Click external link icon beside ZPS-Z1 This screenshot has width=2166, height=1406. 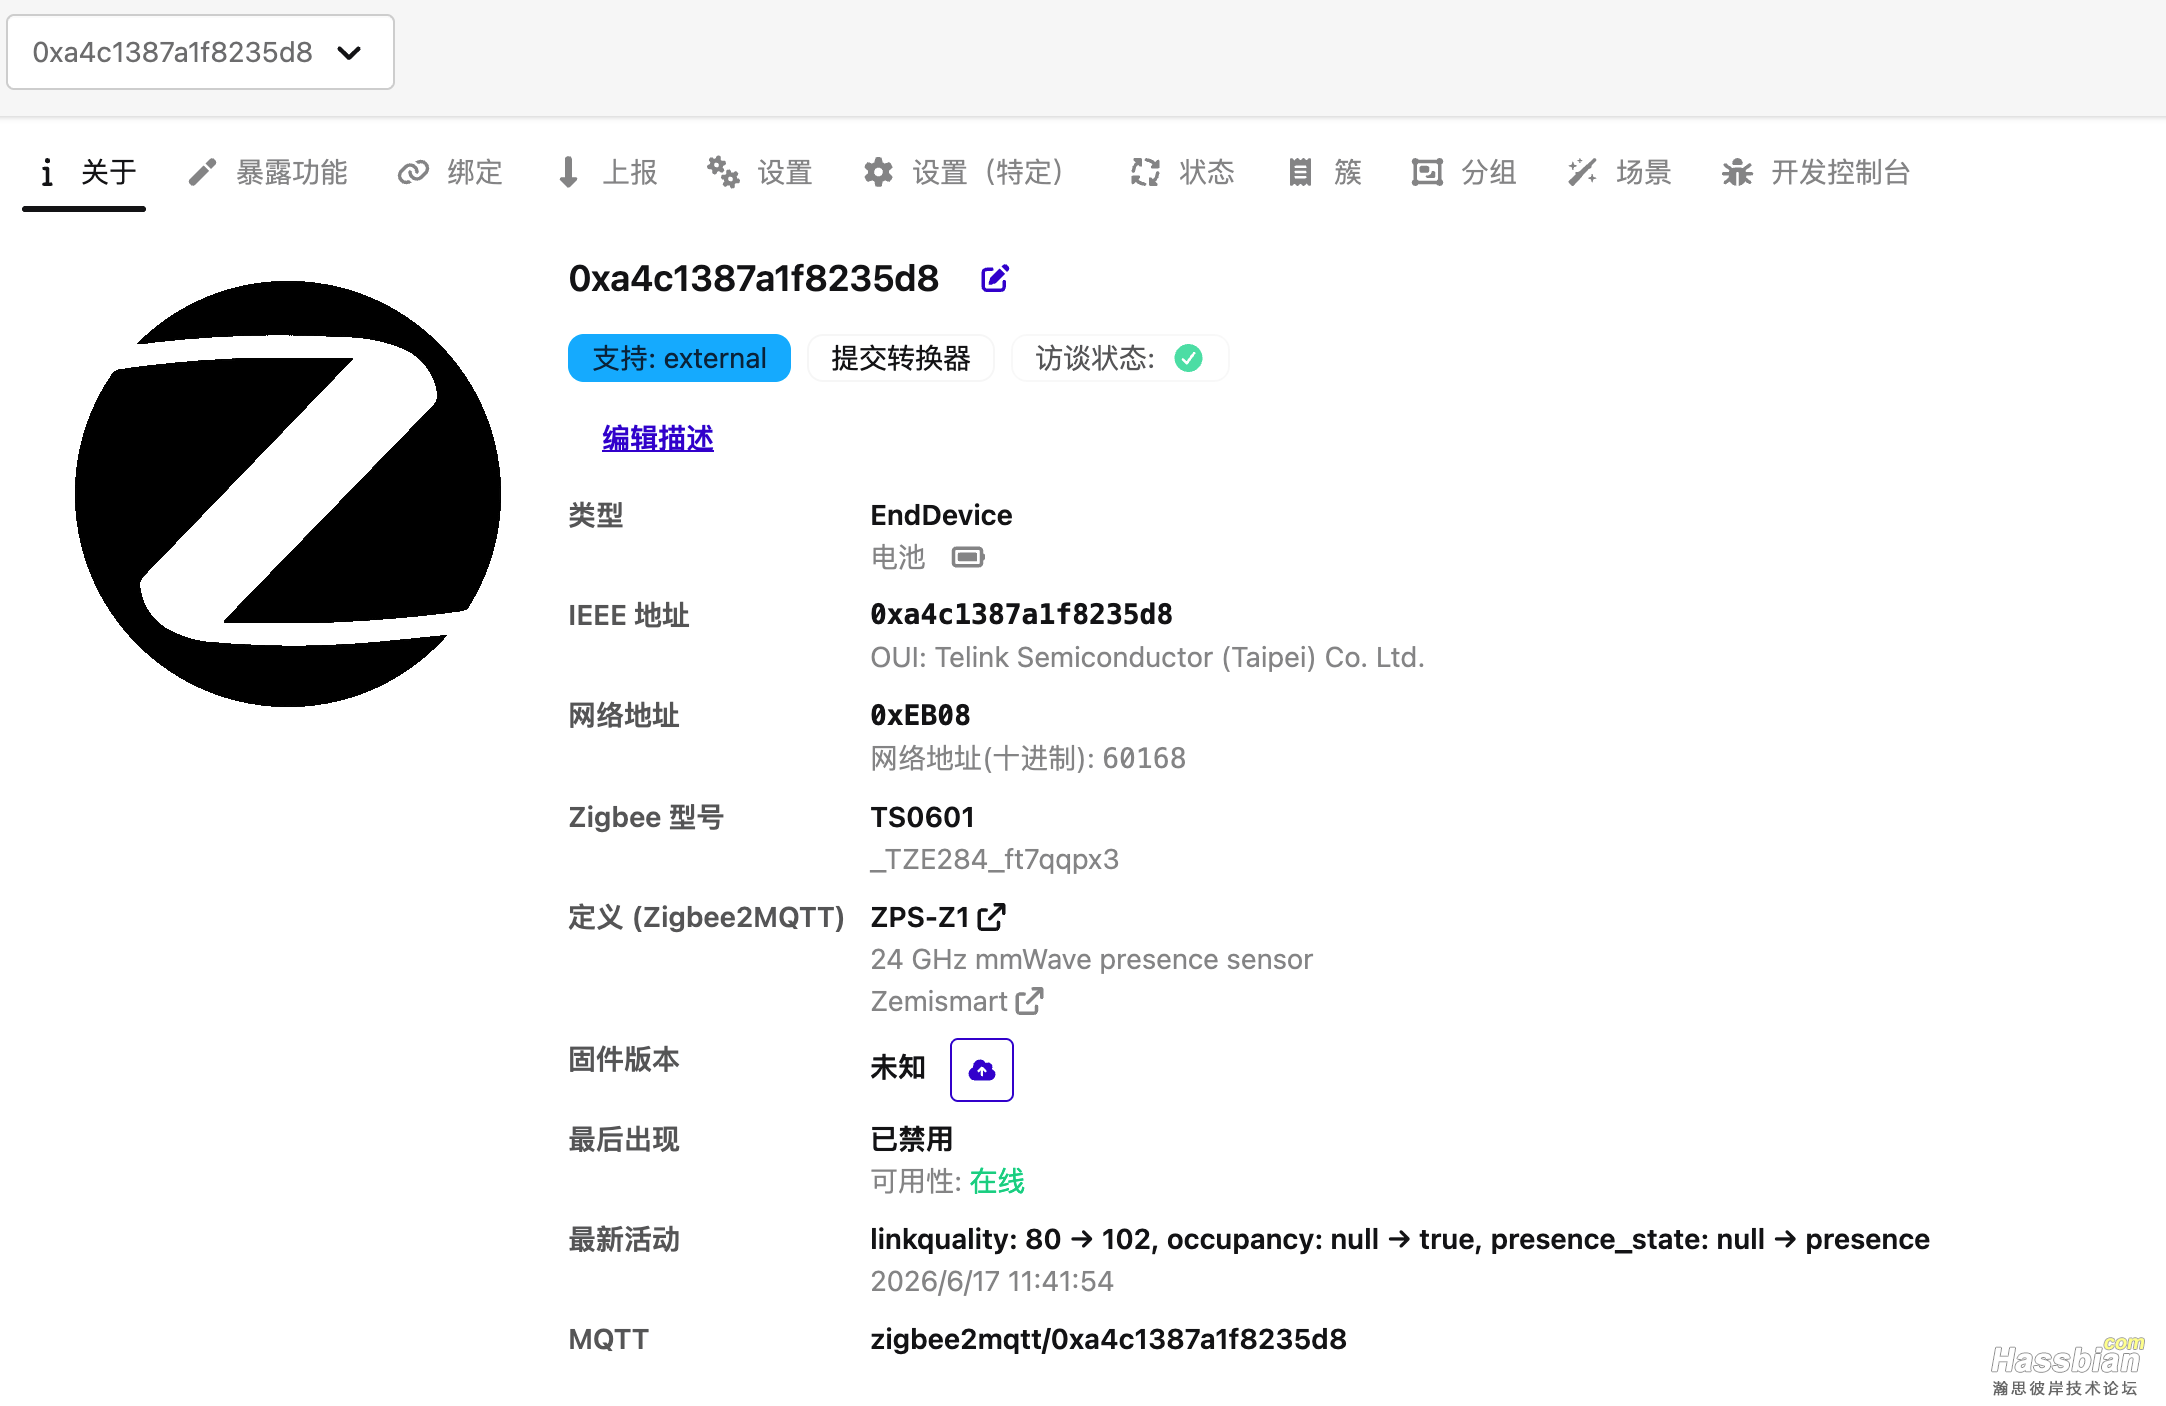(x=991, y=917)
